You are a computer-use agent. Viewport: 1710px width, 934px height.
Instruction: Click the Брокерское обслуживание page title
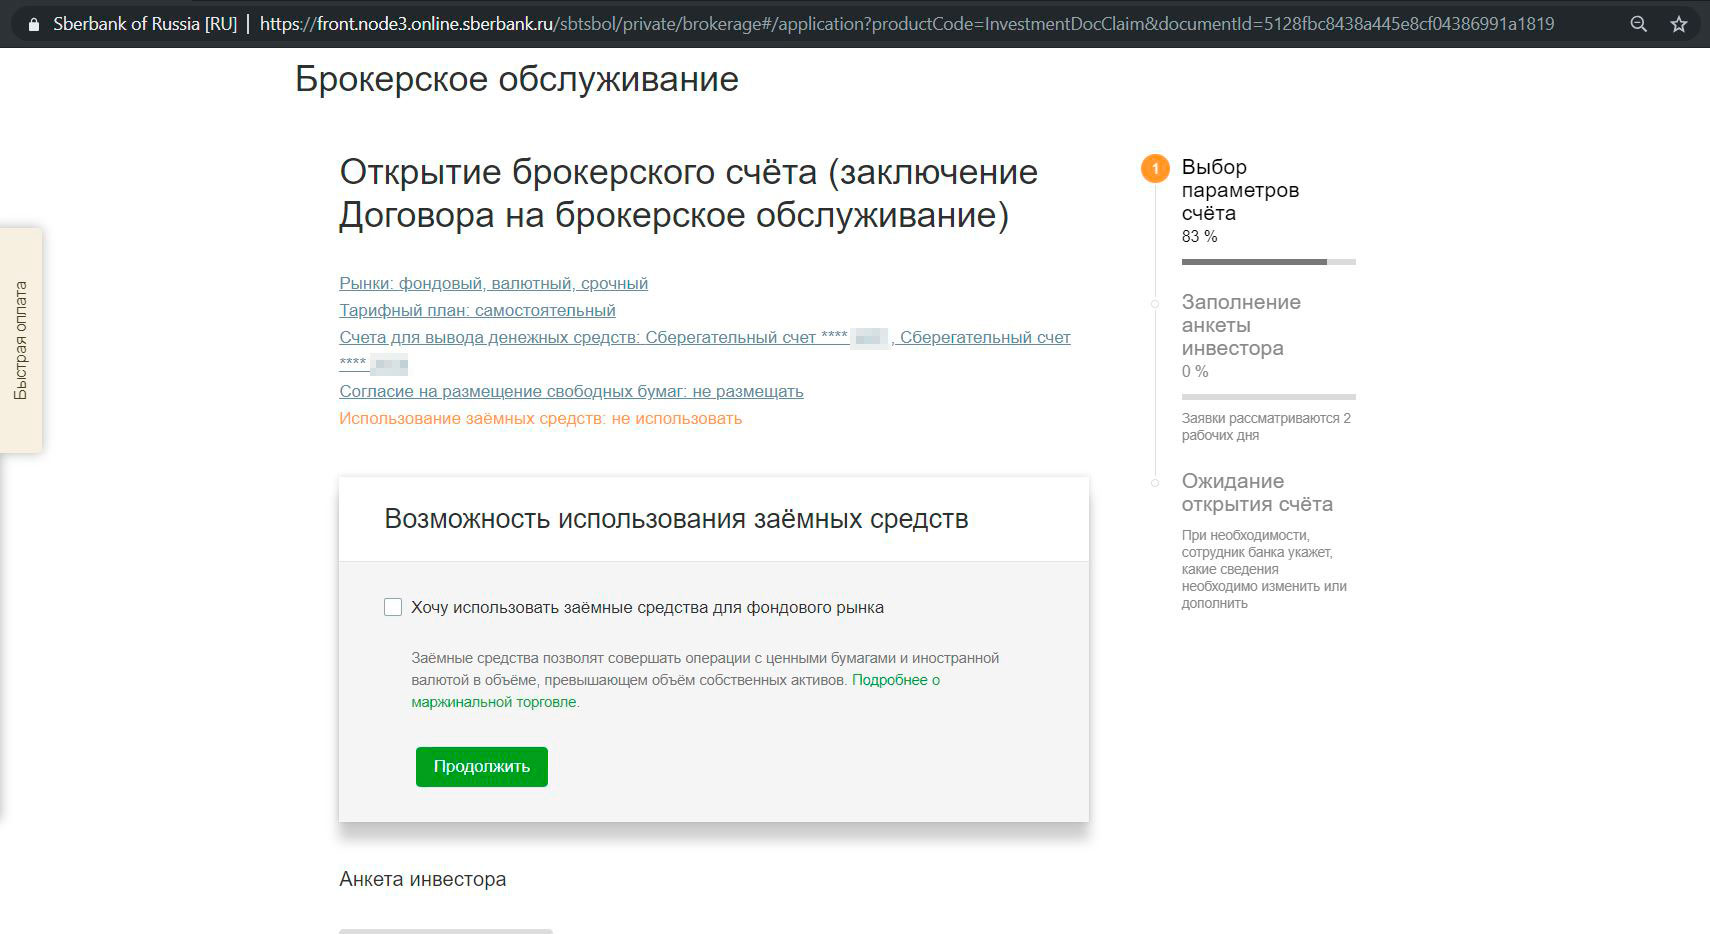click(516, 79)
